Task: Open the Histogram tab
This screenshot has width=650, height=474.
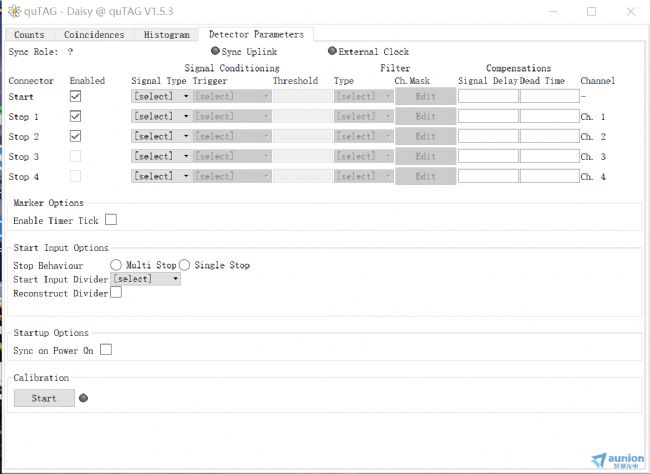Action: pos(166,35)
